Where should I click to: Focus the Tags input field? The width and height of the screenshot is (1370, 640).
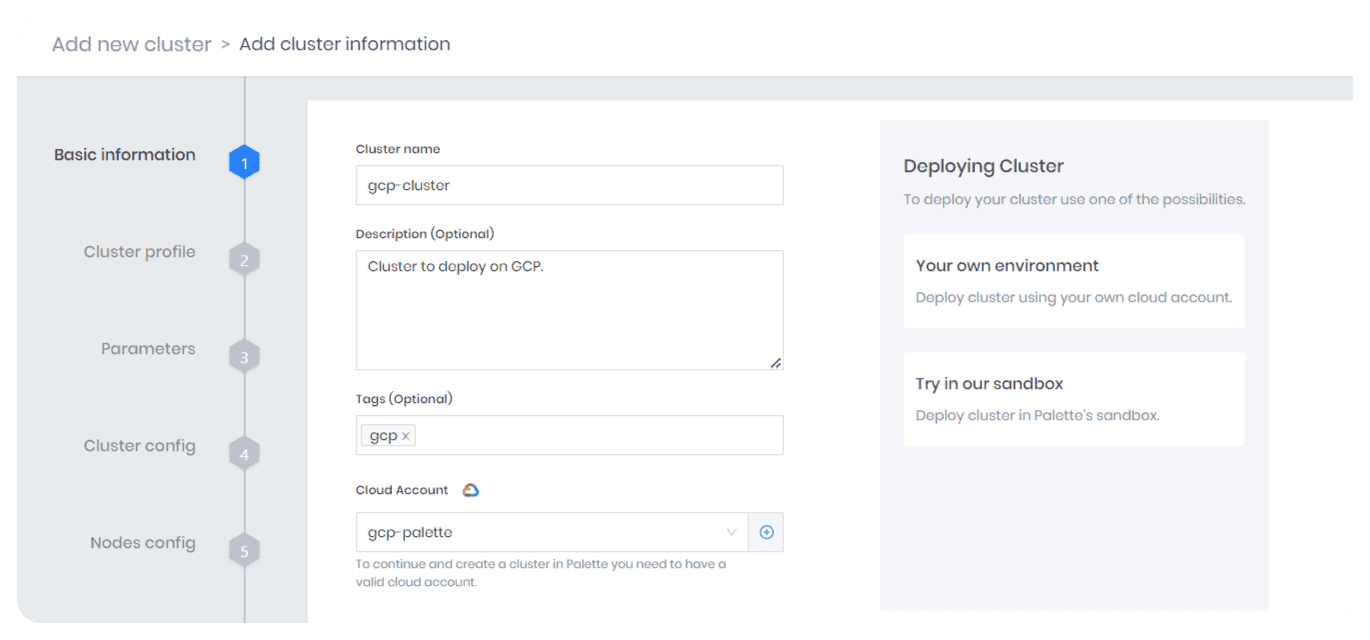coord(569,435)
